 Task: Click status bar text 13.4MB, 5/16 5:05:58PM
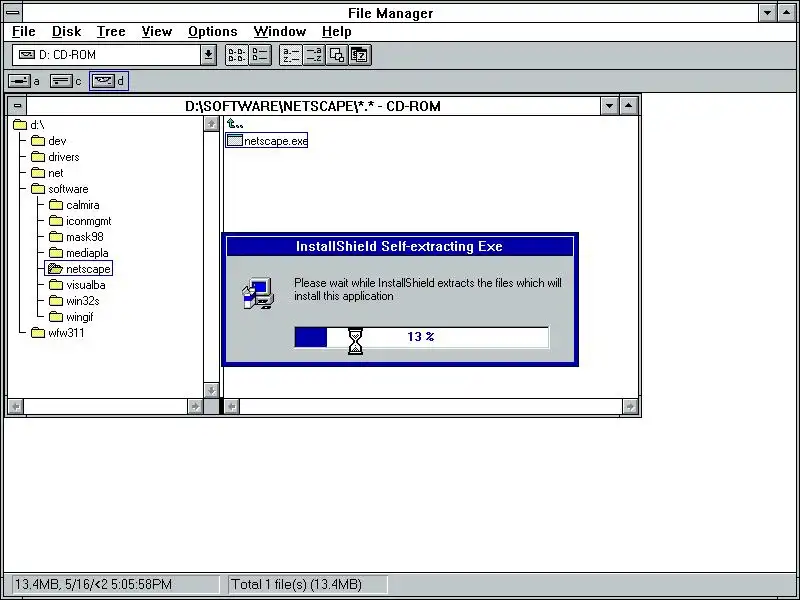click(x=93, y=584)
